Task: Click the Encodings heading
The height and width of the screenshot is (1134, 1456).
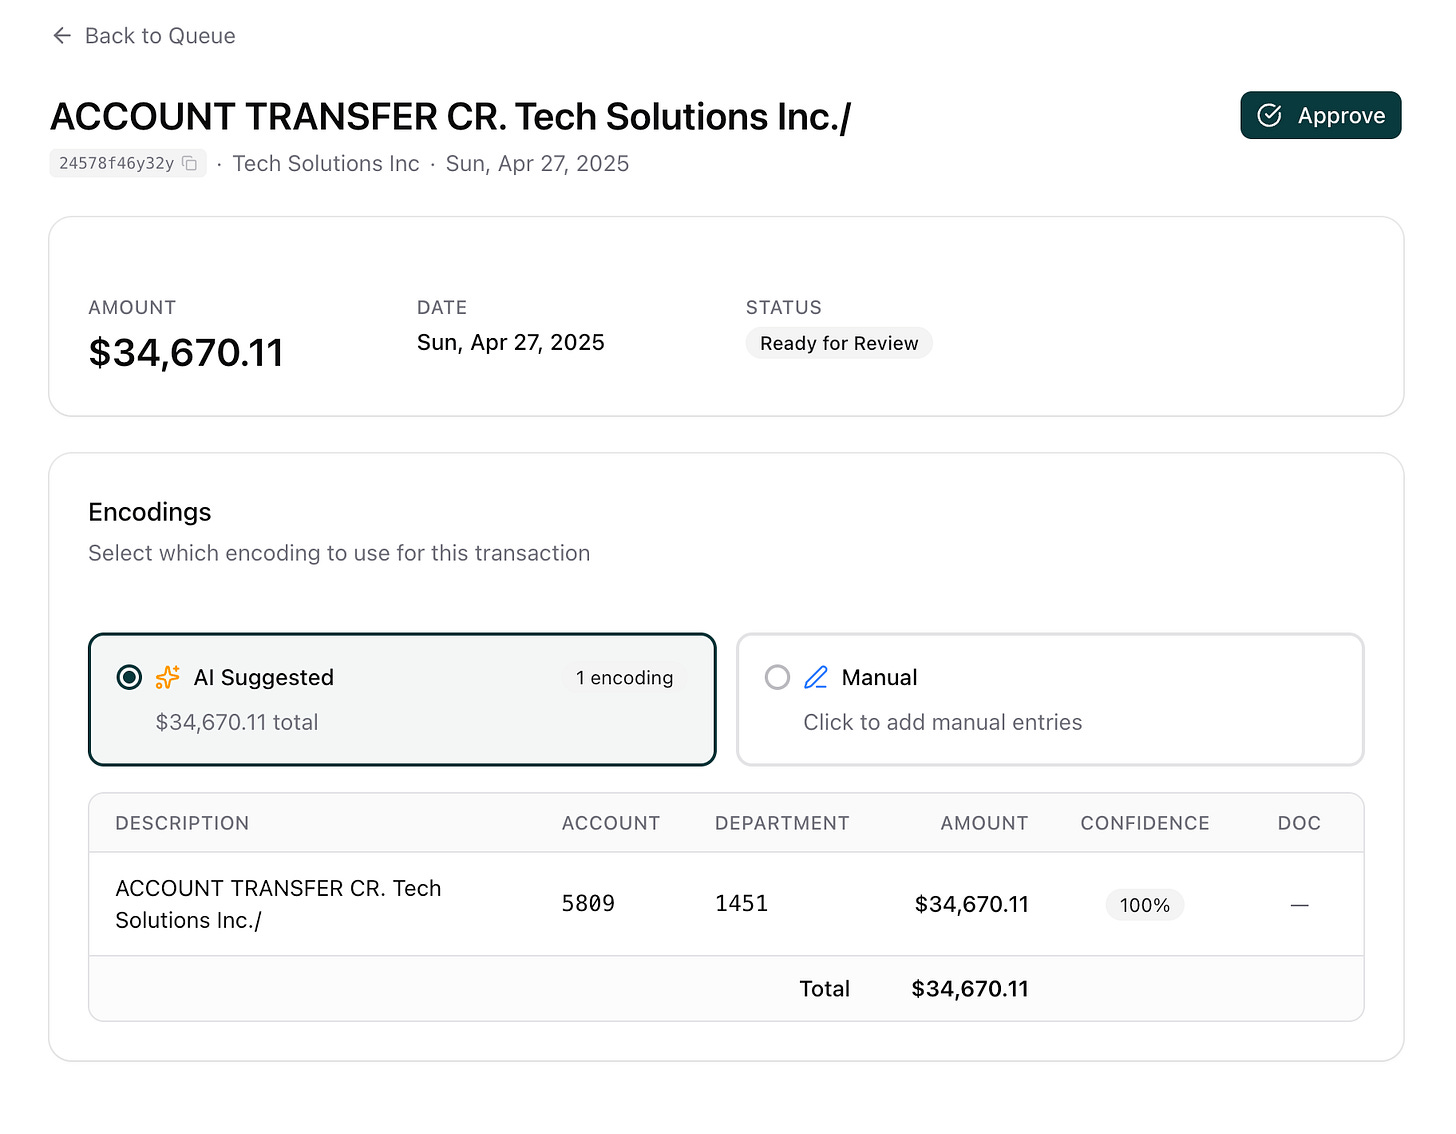Action: pyautogui.click(x=150, y=512)
